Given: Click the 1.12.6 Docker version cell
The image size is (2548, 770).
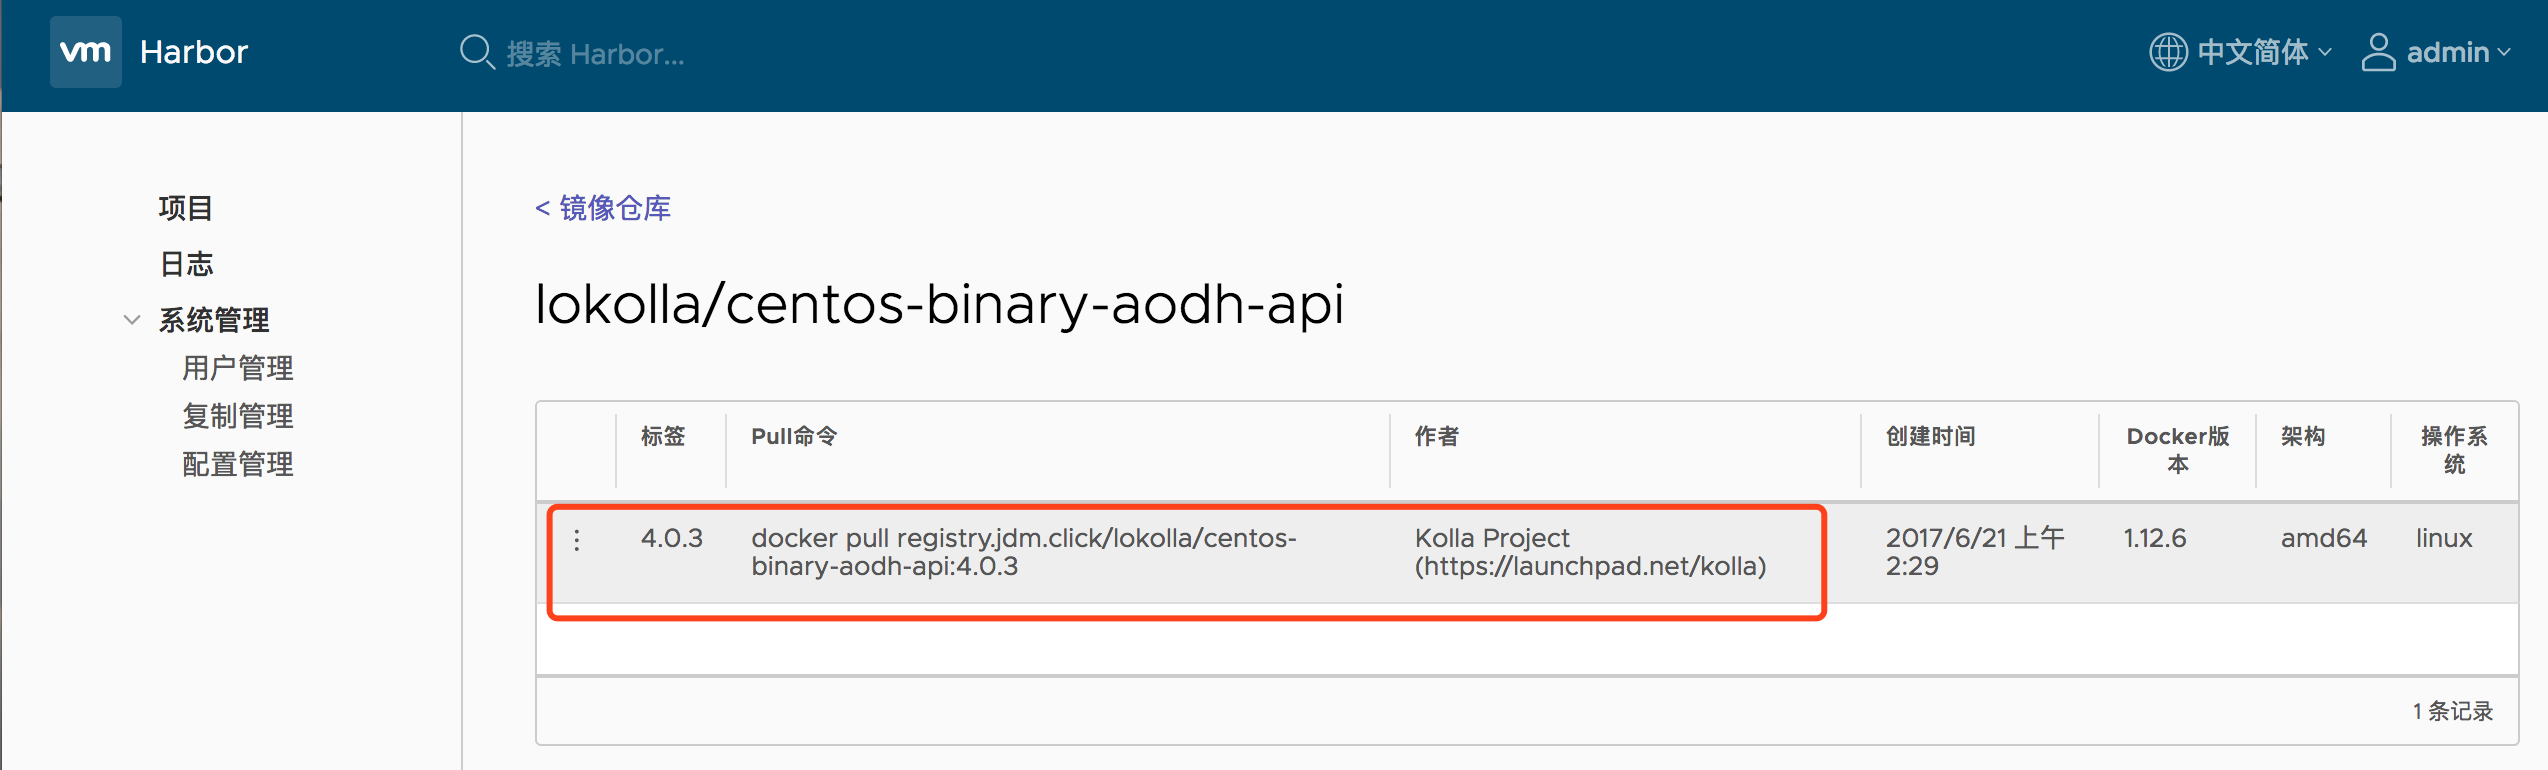Looking at the screenshot, I should click(2155, 538).
